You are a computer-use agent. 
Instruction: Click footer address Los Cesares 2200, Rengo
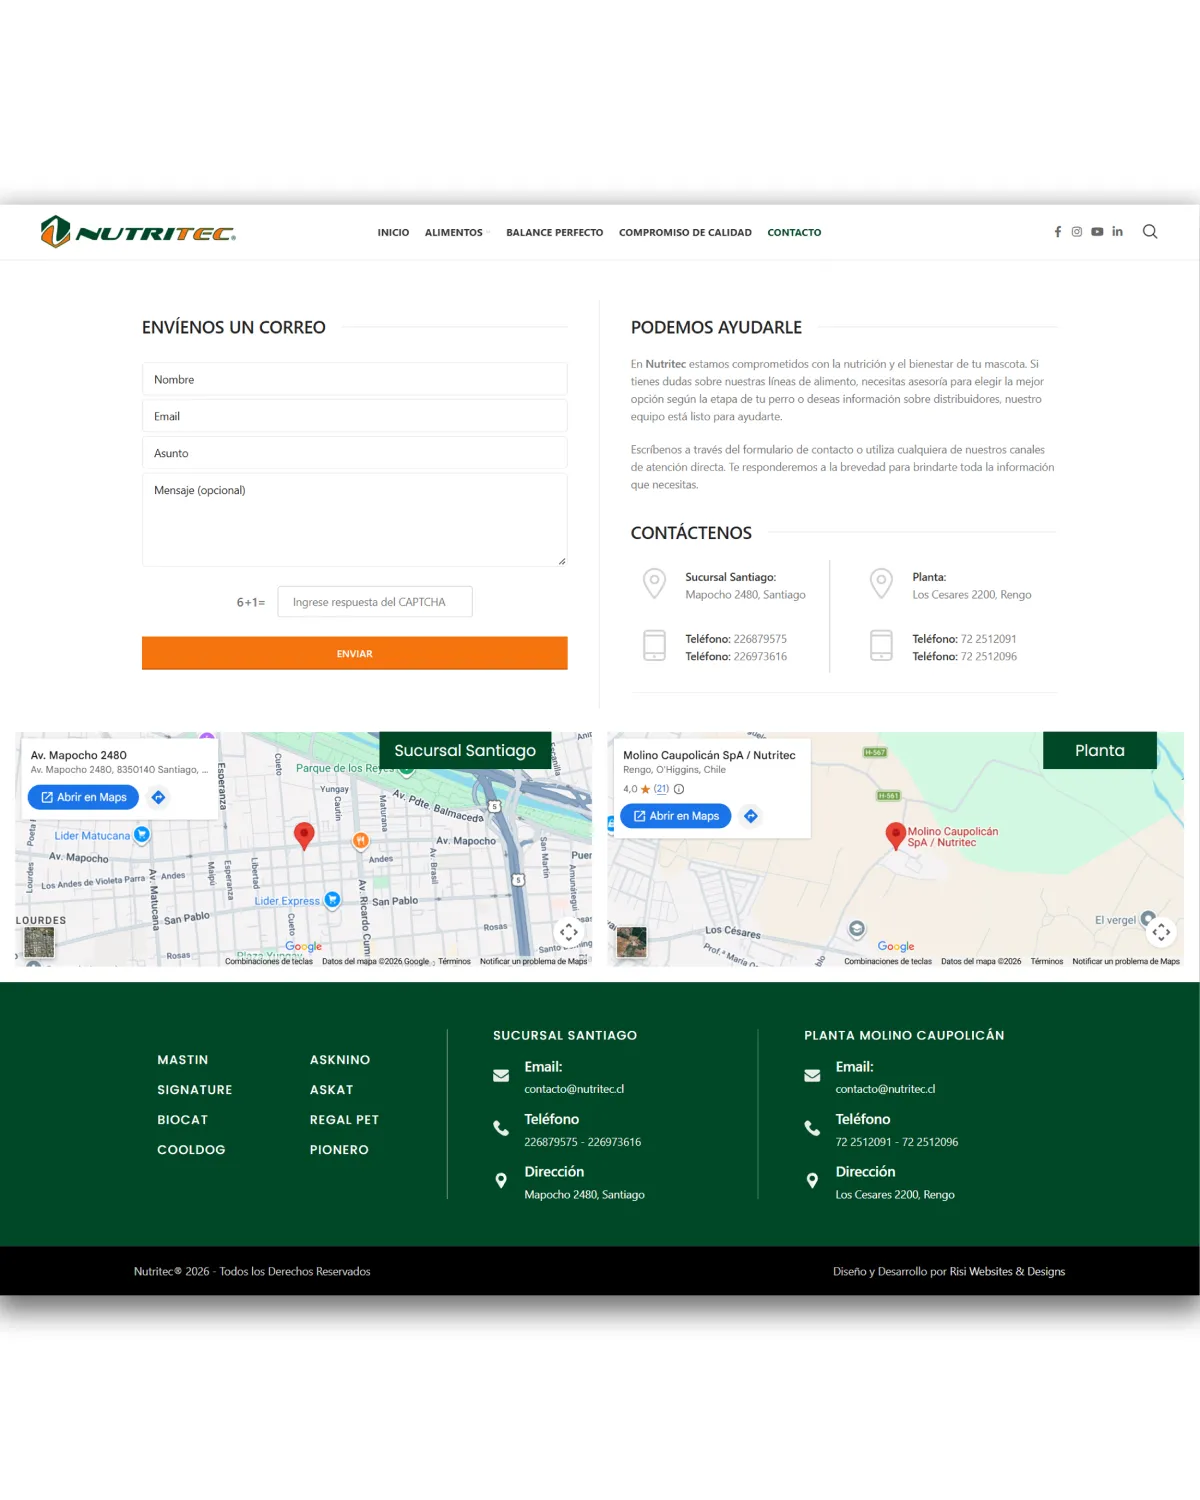[x=895, y=1195]
